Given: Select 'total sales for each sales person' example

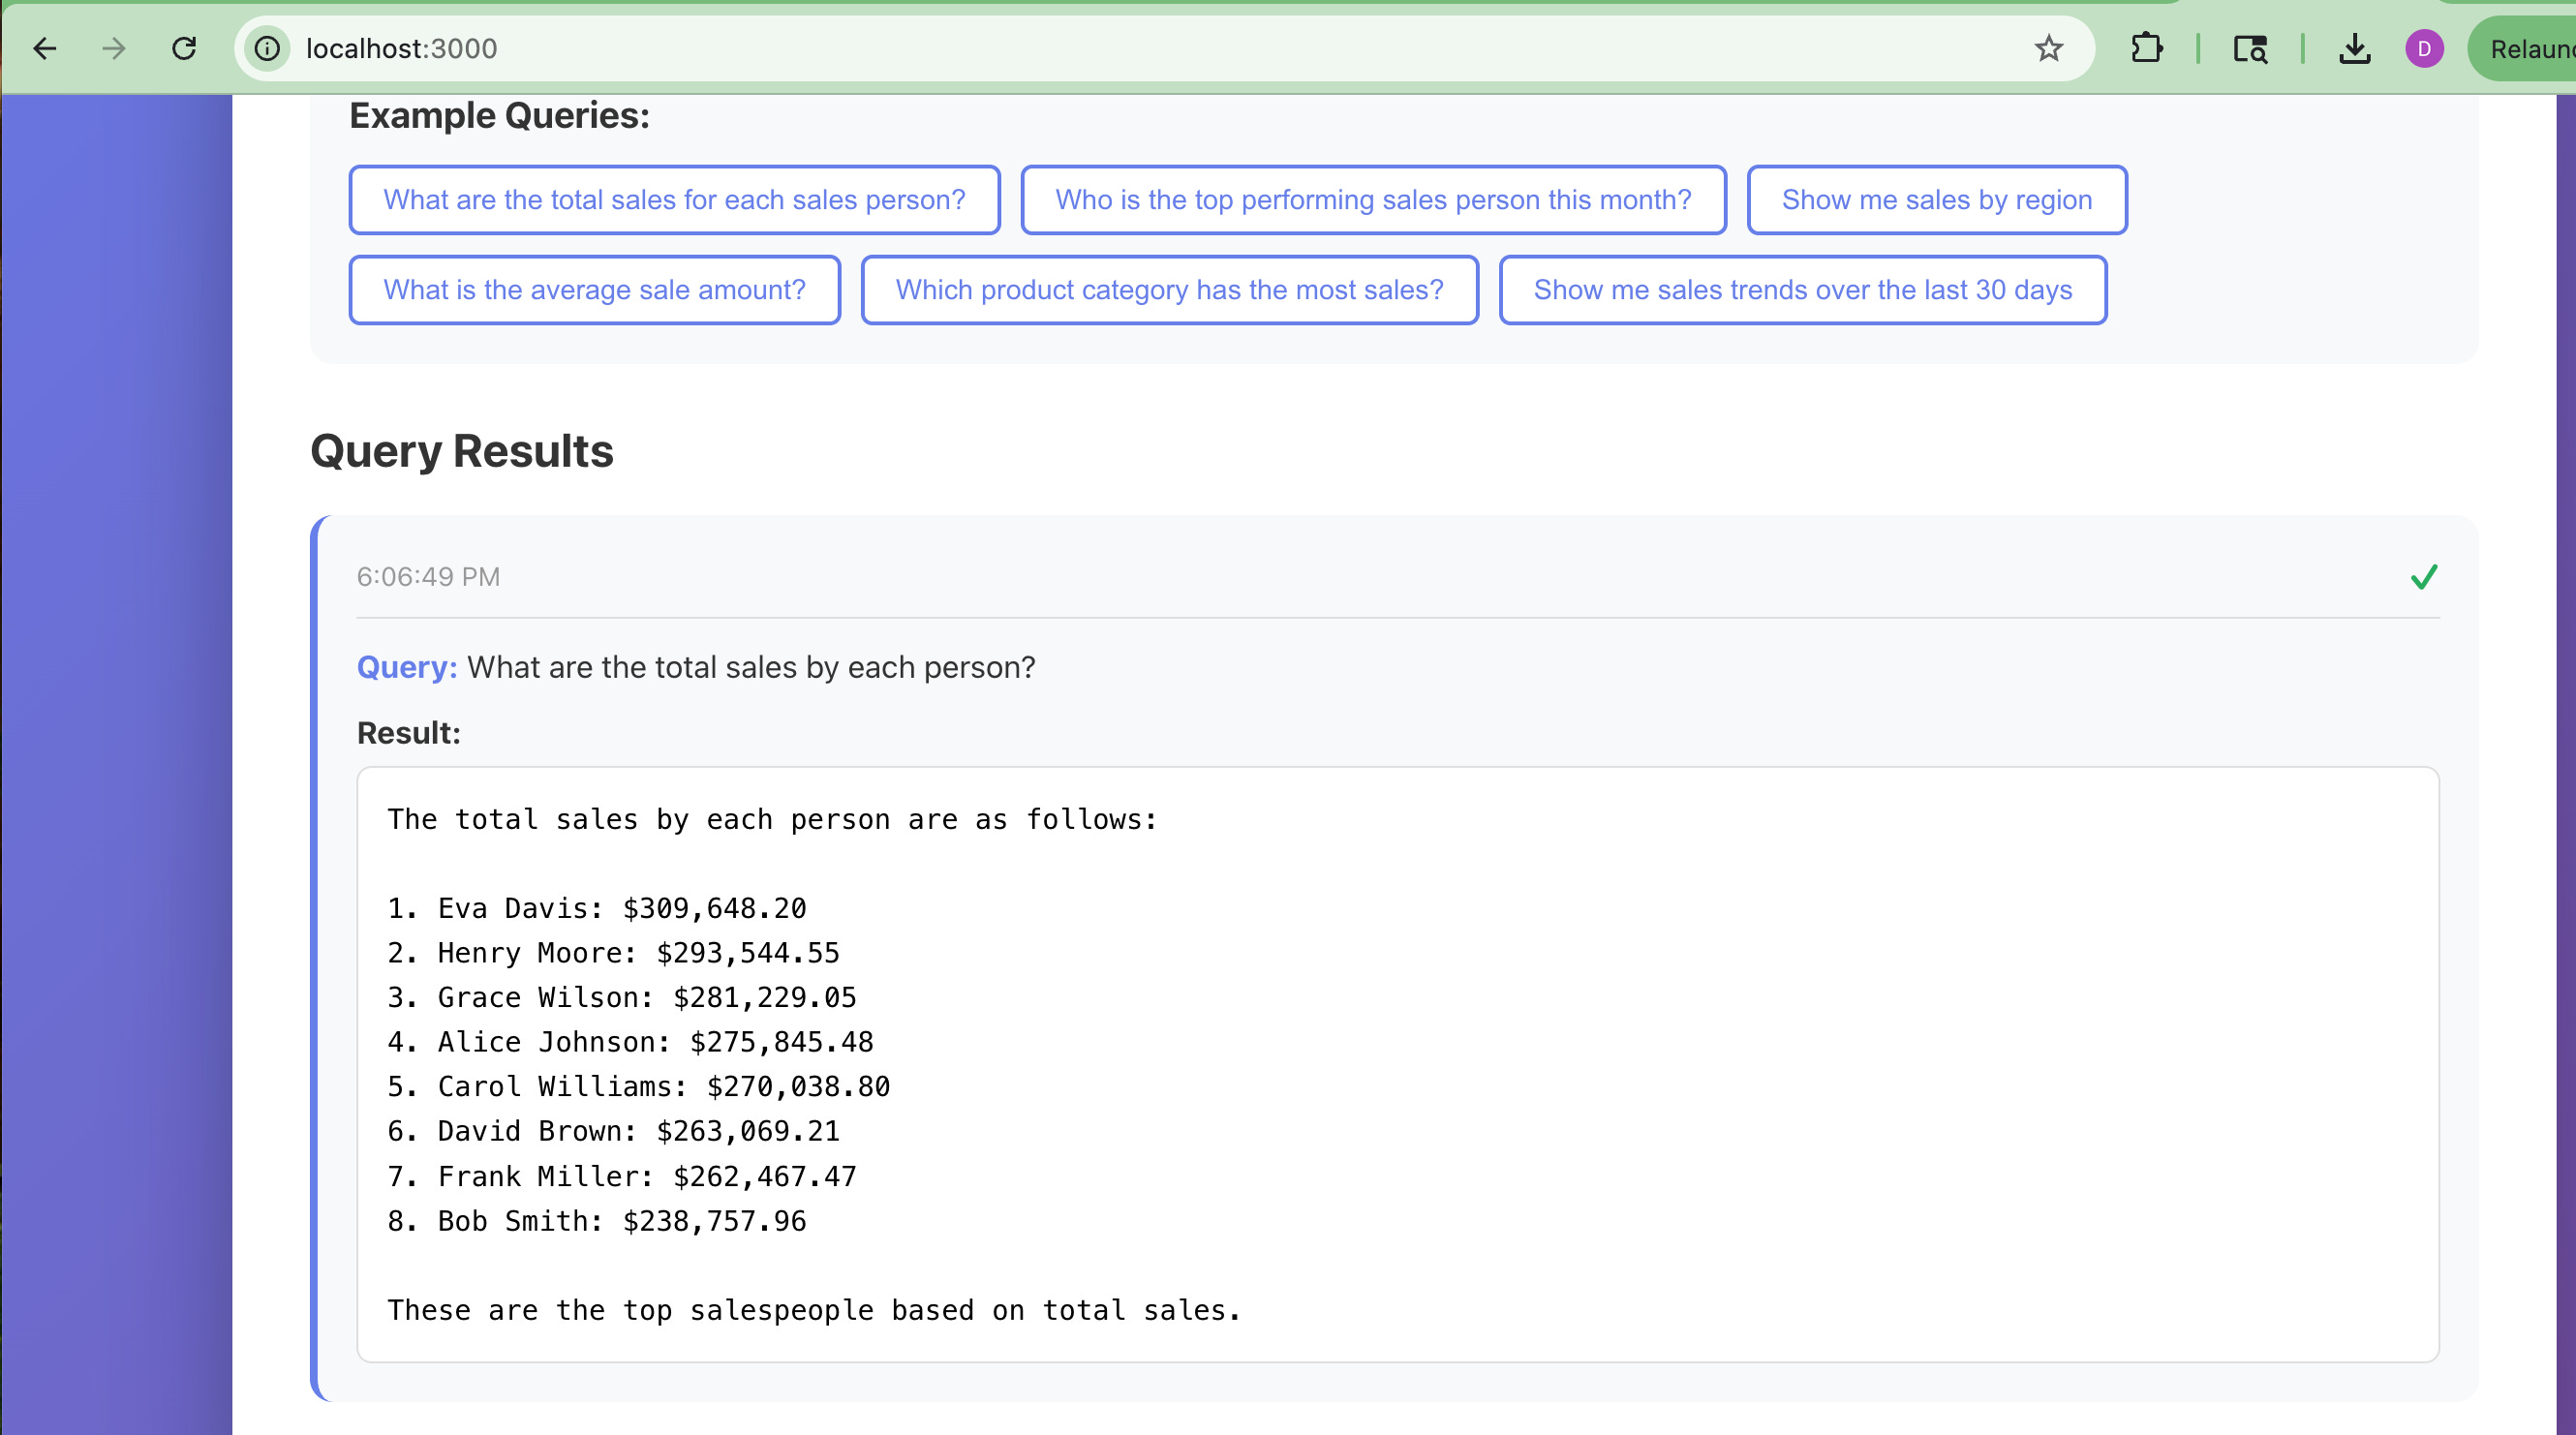Looking at the screenshot, I should click(674, 200).
